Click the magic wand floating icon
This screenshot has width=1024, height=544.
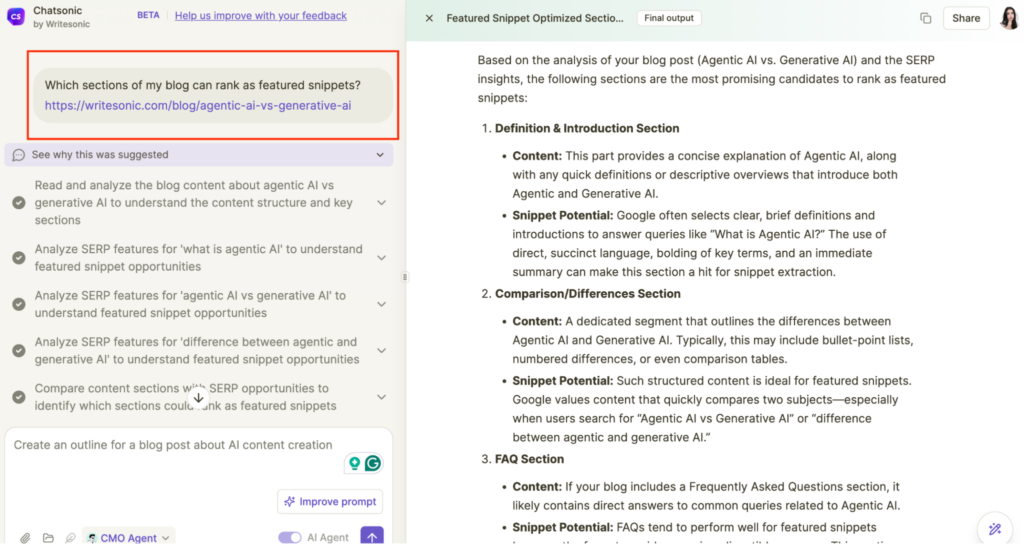coord(995,528)
